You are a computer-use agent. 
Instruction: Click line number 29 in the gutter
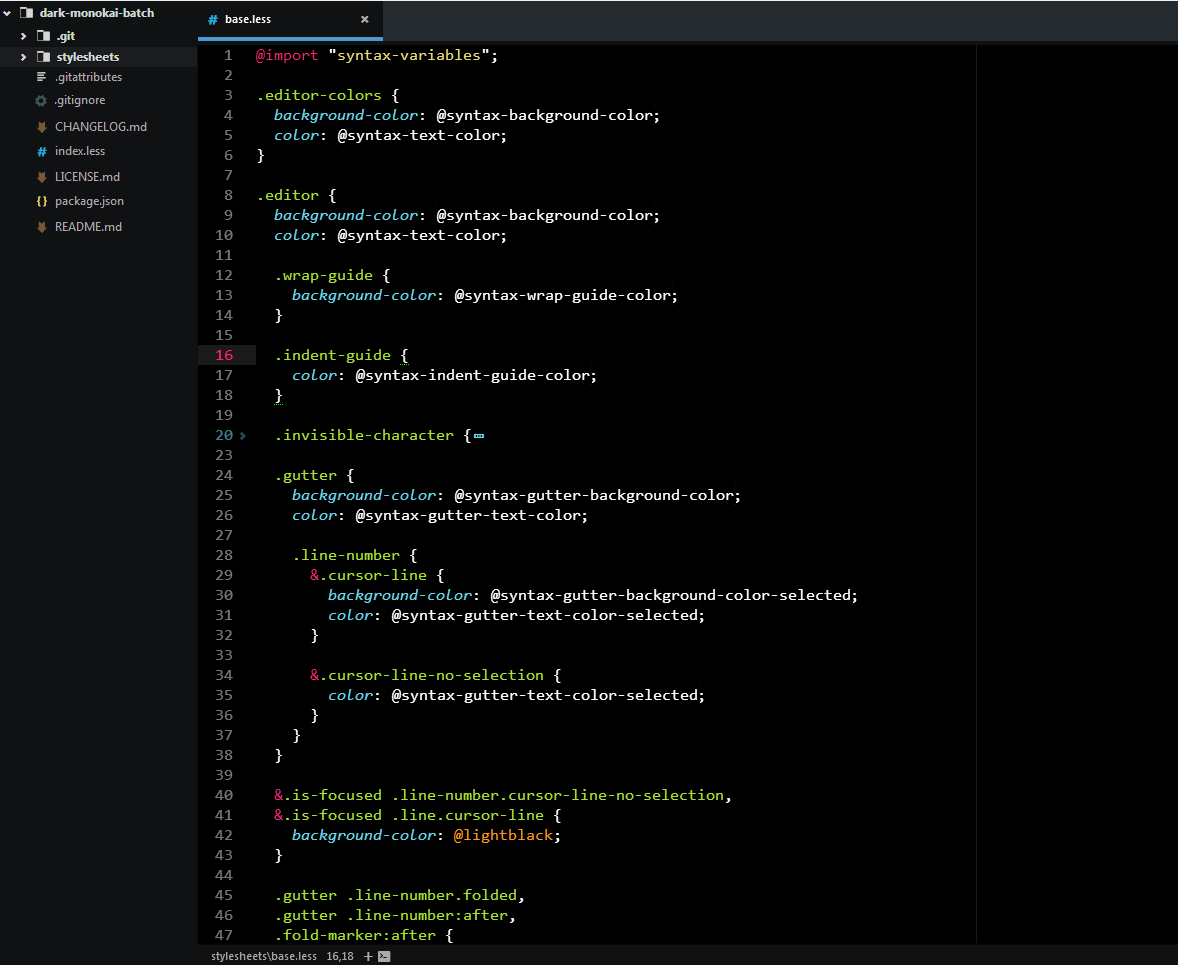224,575
